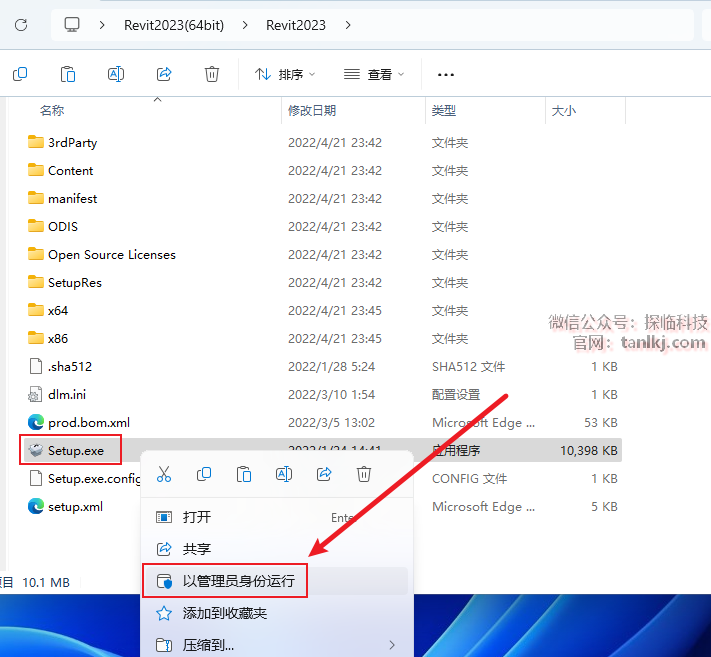Click 添加到收藏夹 menu entry
Screen dimensions: 711x657
coord(224,613)
